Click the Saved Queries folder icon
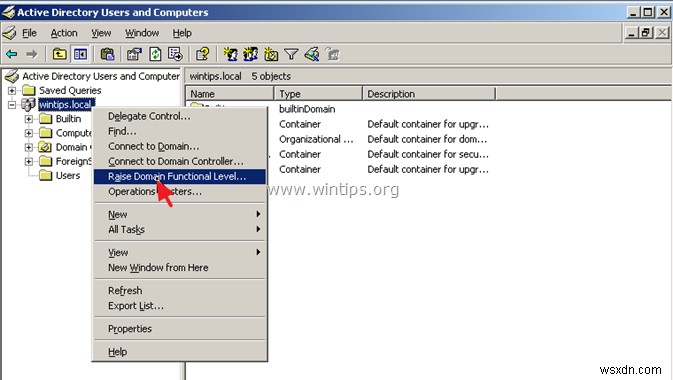Screen dimensions: 673x380 29,90
